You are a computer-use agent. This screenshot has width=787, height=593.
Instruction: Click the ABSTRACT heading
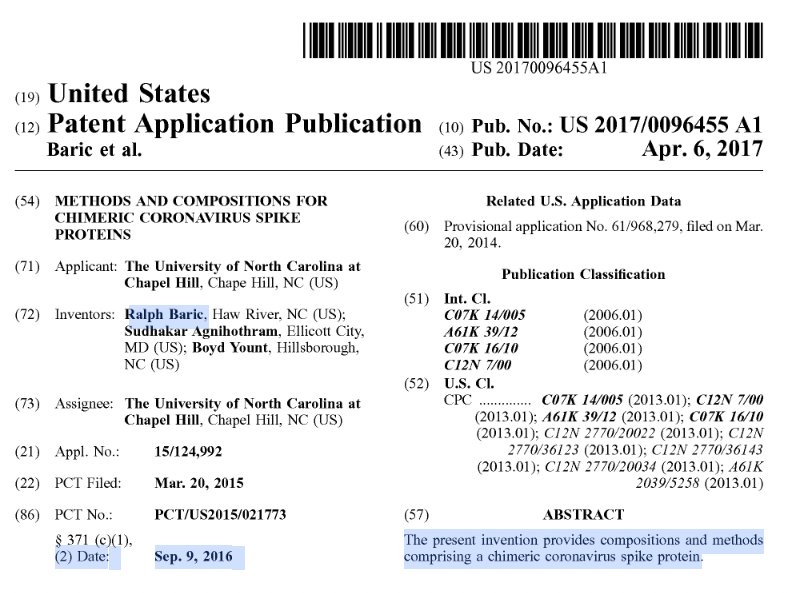583,515
